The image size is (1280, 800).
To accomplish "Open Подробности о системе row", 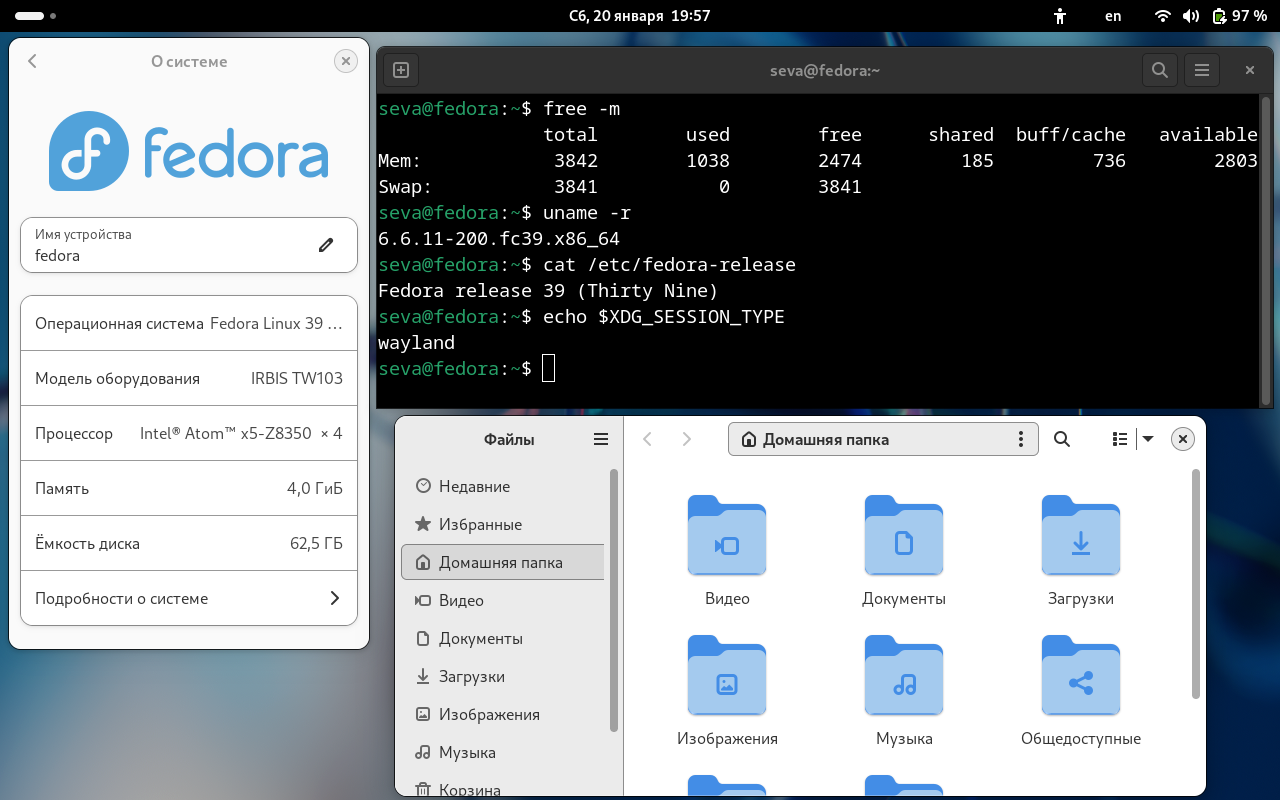I will click(x=189, y=598).
